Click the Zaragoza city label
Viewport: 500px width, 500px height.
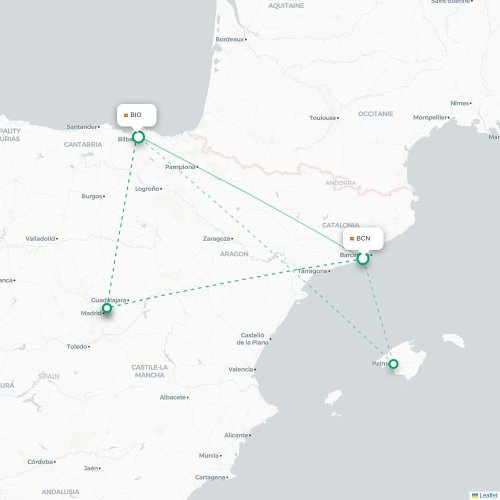pos(216,239)
